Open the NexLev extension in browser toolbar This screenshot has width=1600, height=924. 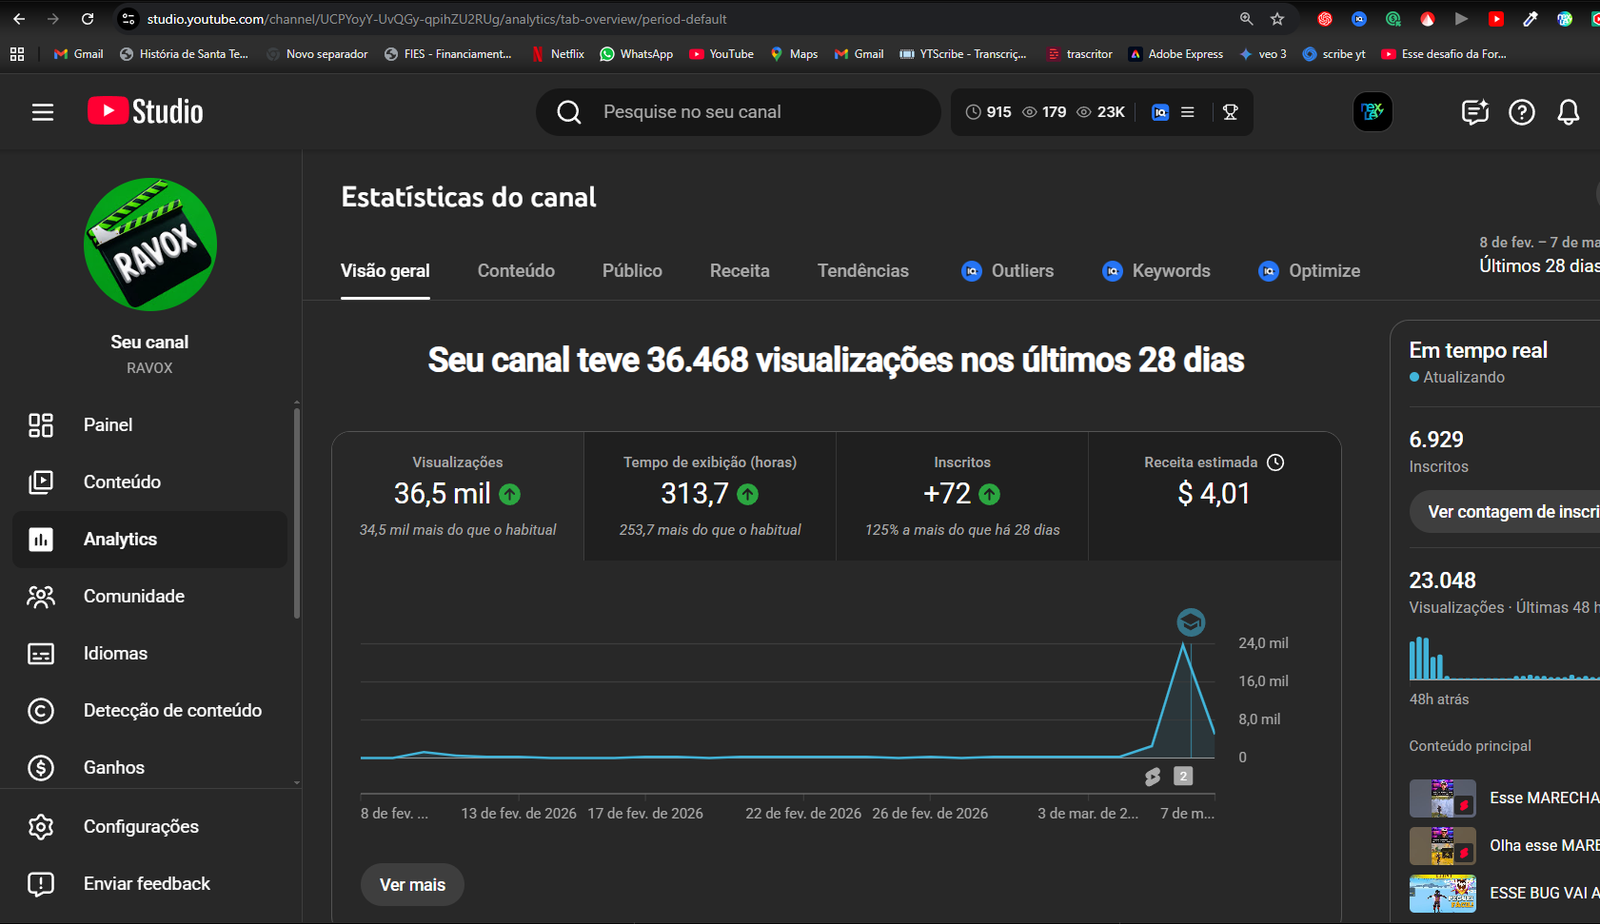point(1565,19)
